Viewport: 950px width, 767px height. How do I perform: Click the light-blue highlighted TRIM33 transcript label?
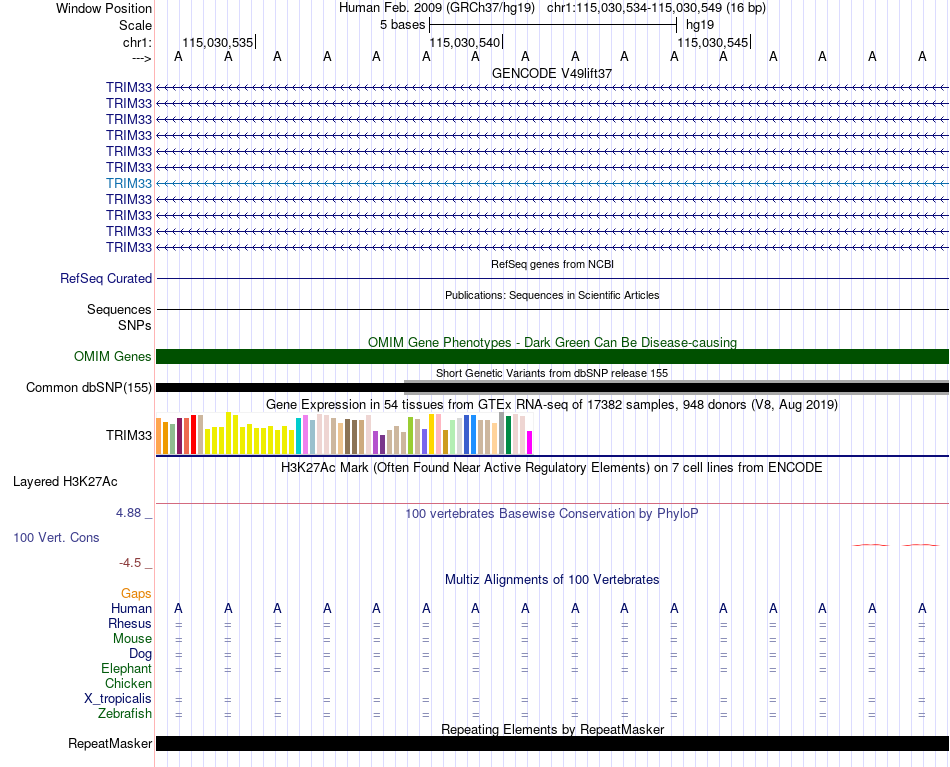coord(128,183)
